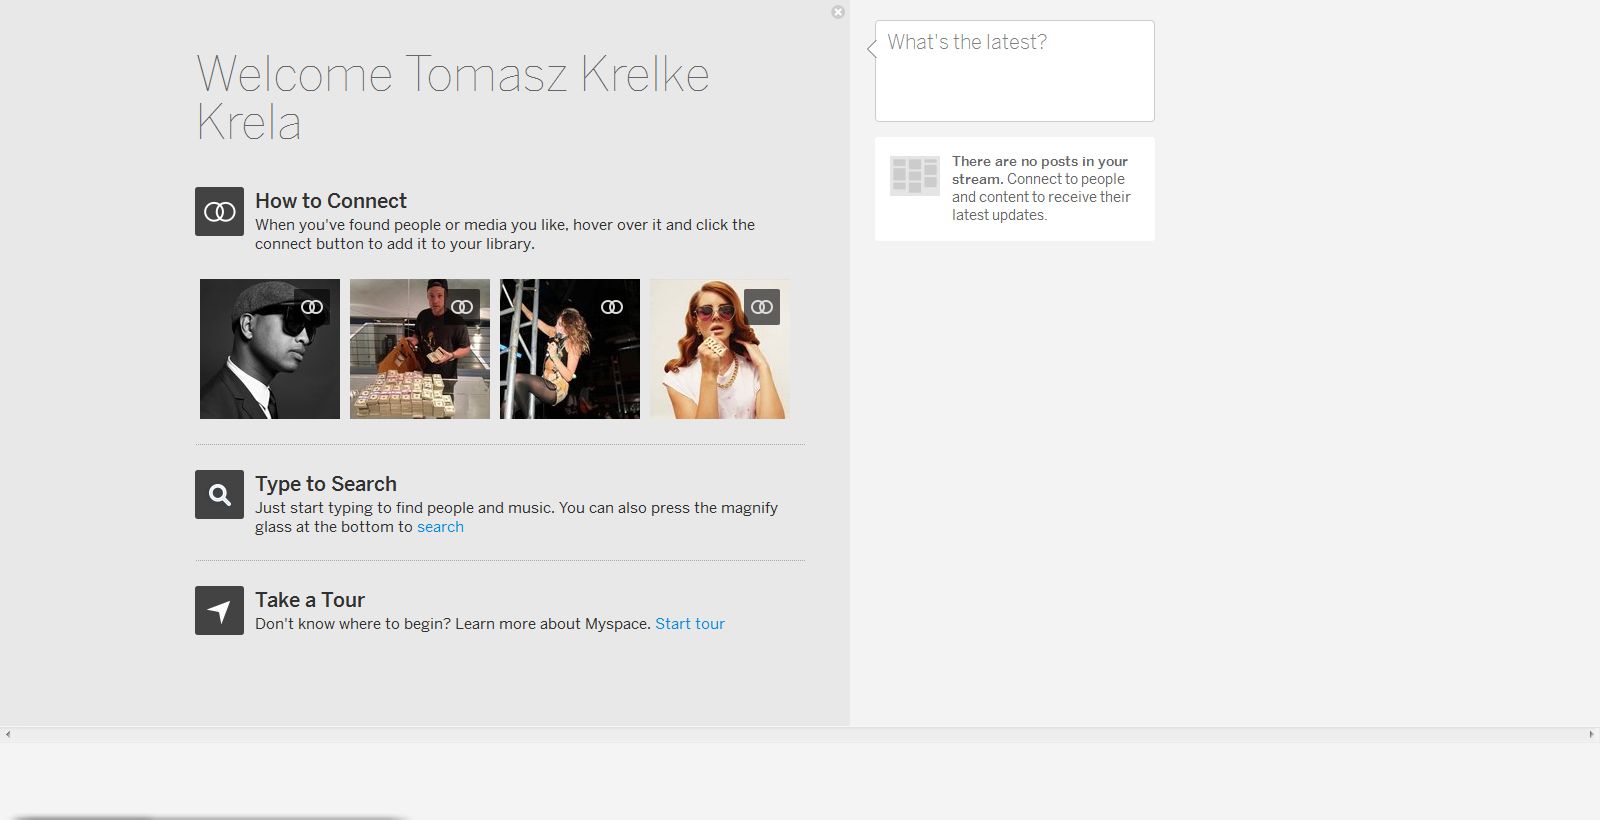Screen dimensions: 1600x820
Task: Click the magnifying glass Type to Search icon
Action: 219,494
